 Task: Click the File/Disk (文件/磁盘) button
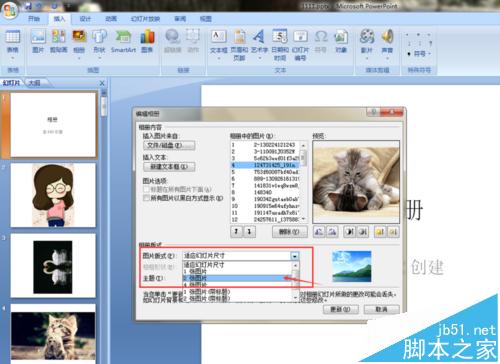(x=169, y=145)
